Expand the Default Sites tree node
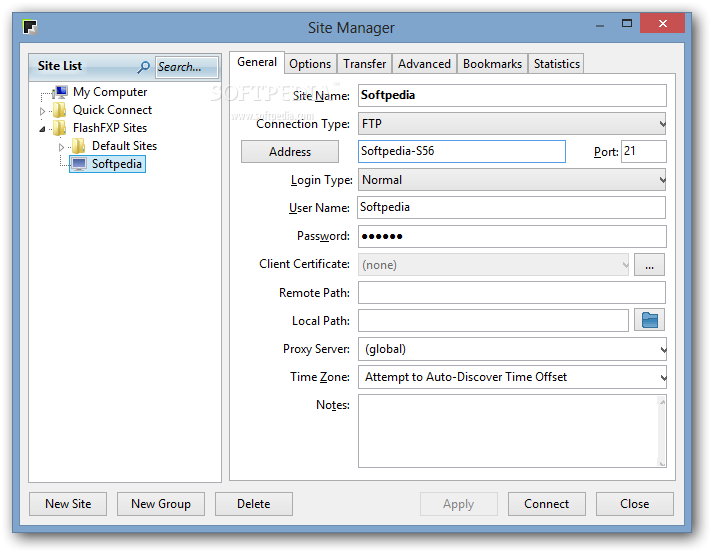 (x=61, y=147)
